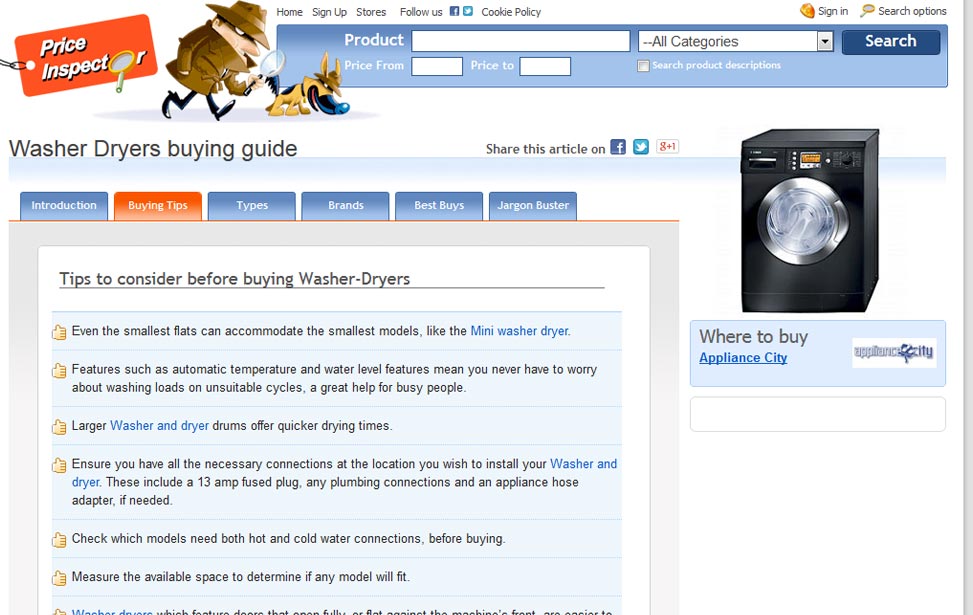This screenshot has width=973, height=615.
Task: Click the black washer dryer product image
Action: coord(810,220)
